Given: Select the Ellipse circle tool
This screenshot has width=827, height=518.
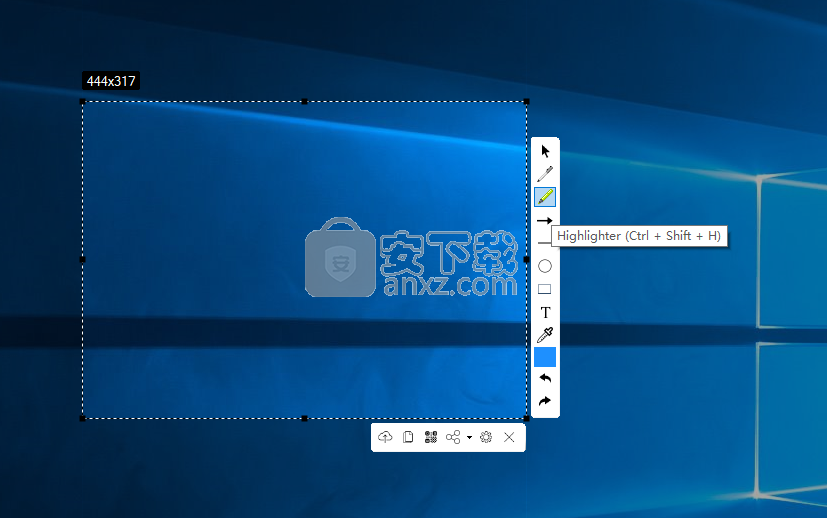Looking at the screenshot, I should tap(545, 266).
